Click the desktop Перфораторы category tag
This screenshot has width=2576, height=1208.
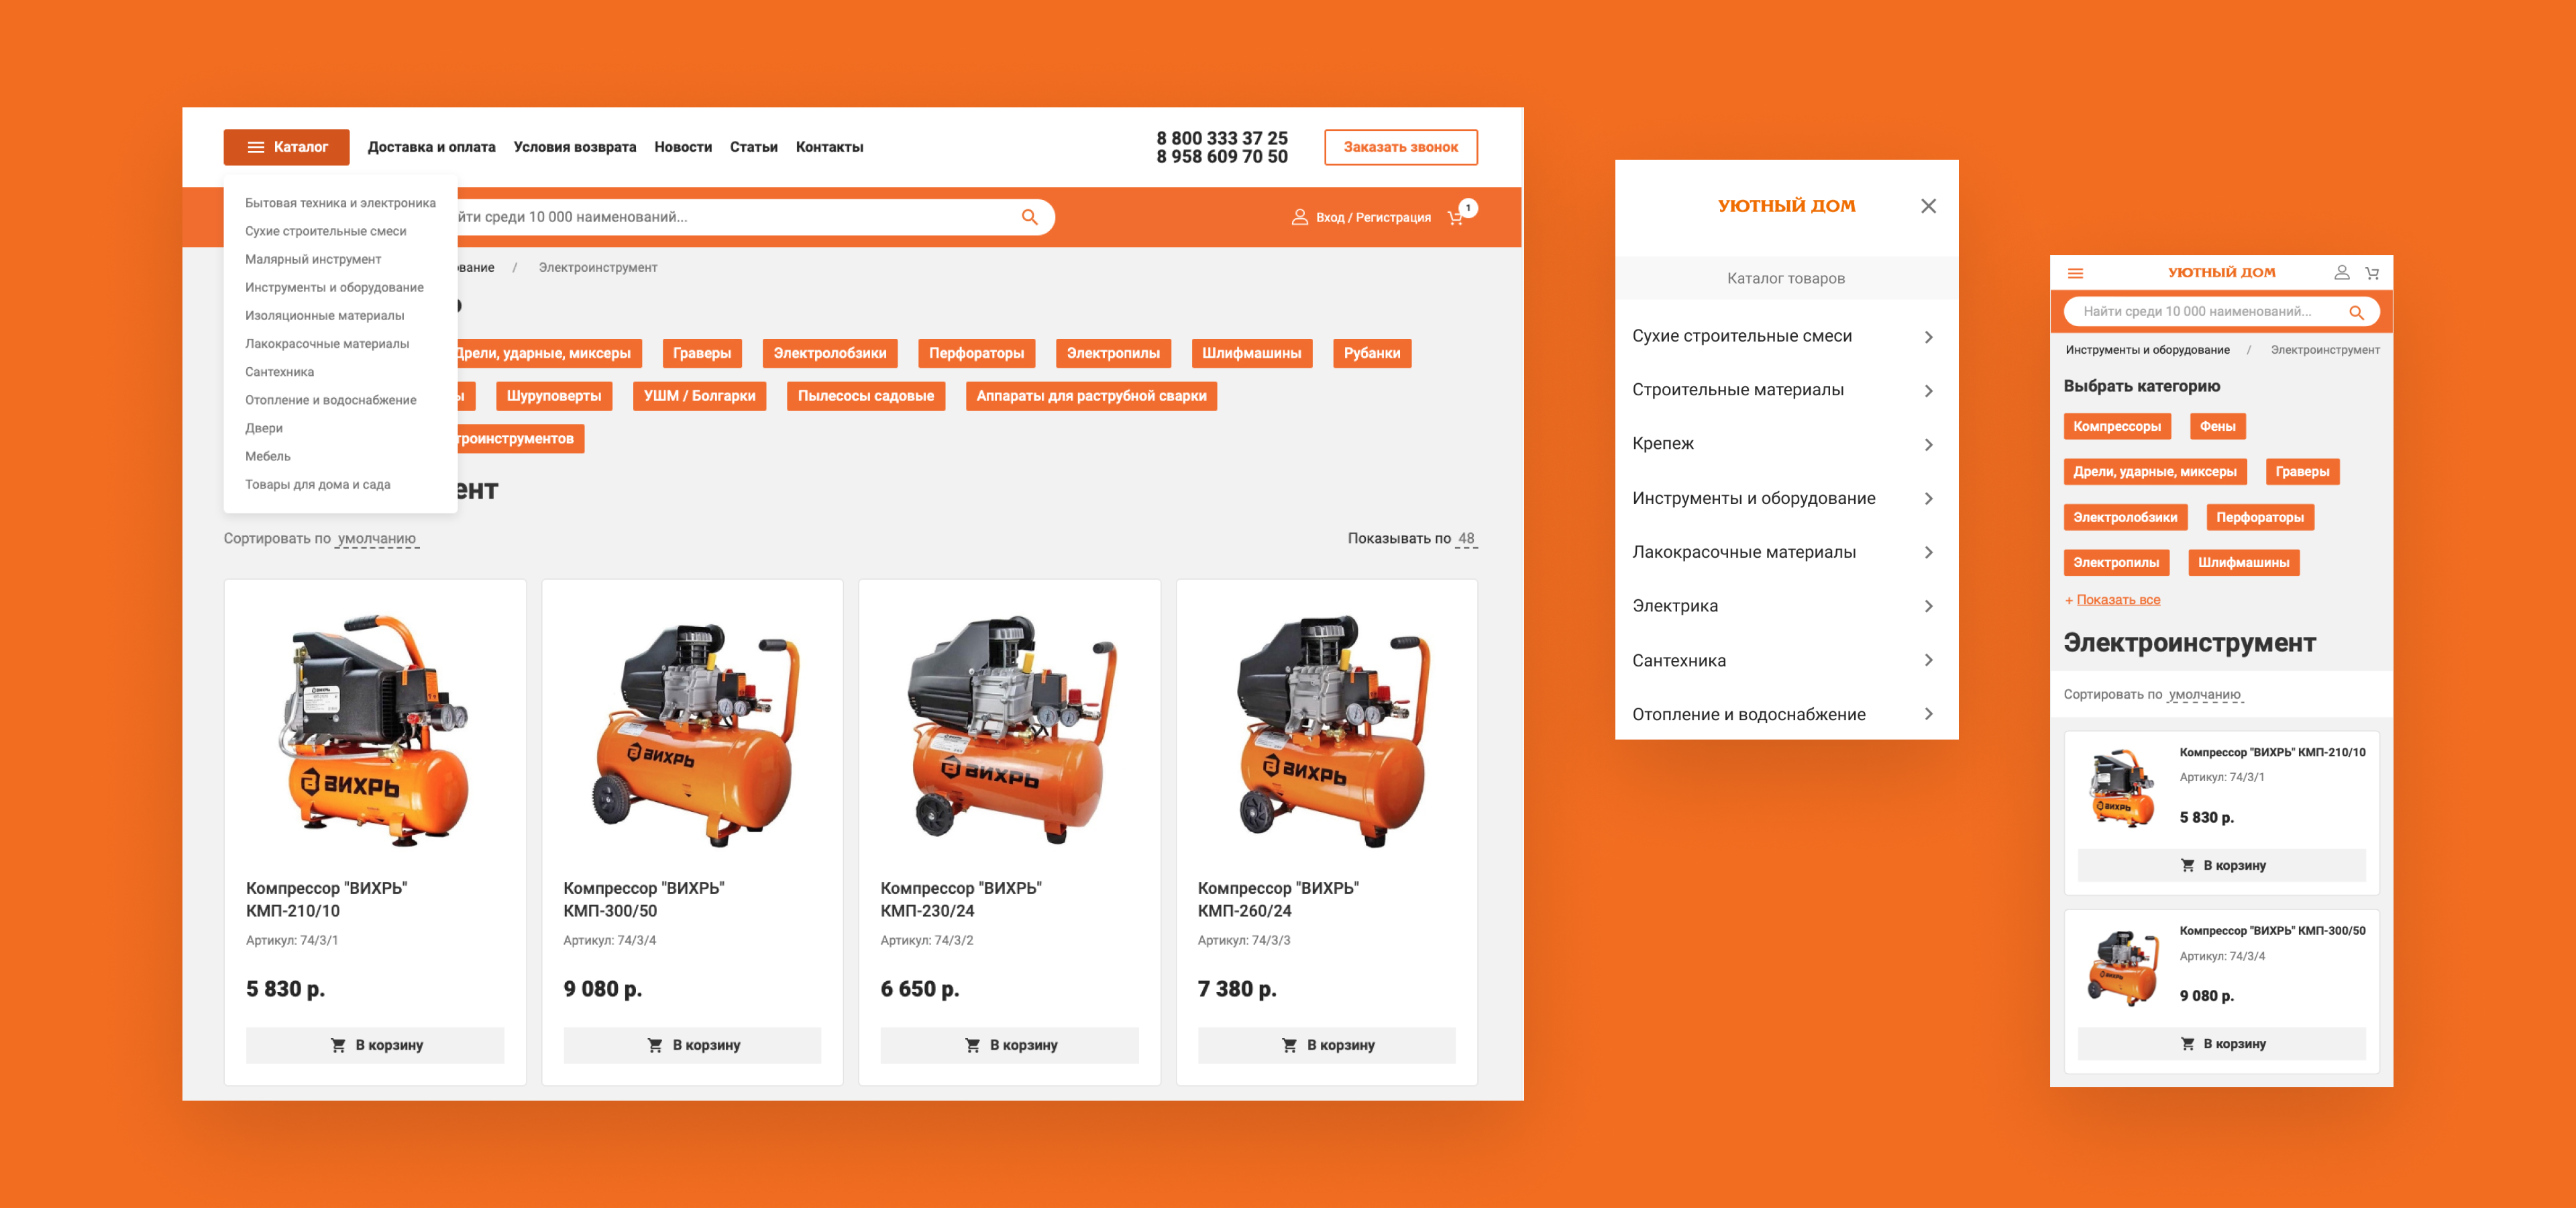pos(976,353)
